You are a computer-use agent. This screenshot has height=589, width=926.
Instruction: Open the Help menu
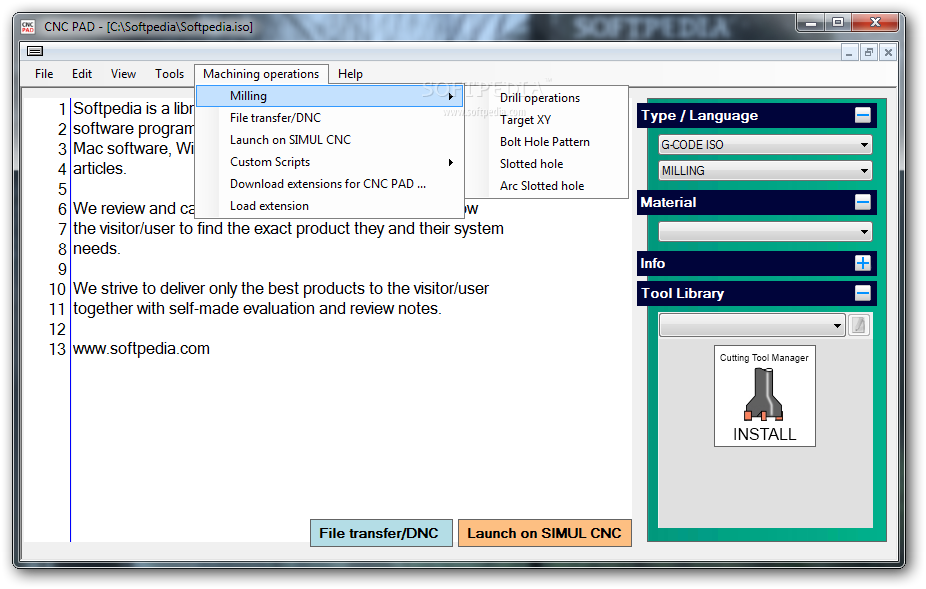click(350, 74)
